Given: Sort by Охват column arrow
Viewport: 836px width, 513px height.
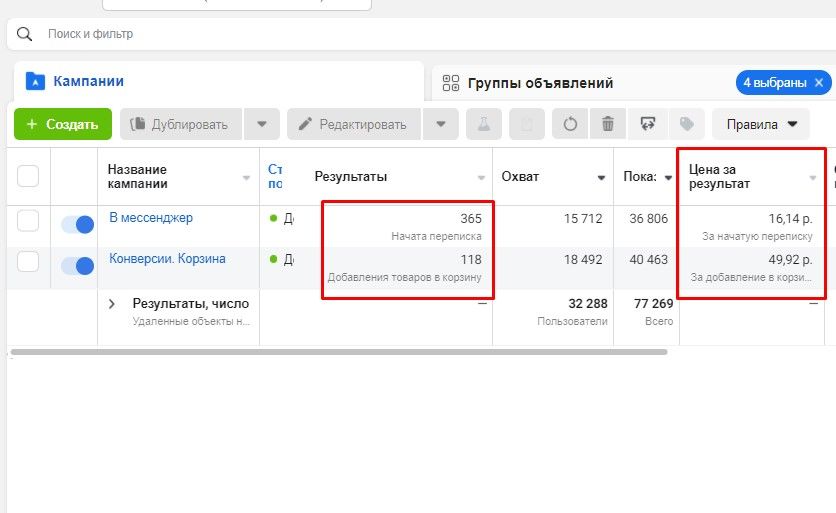Looking at the screenshot, I should click(x=601, y=178).
